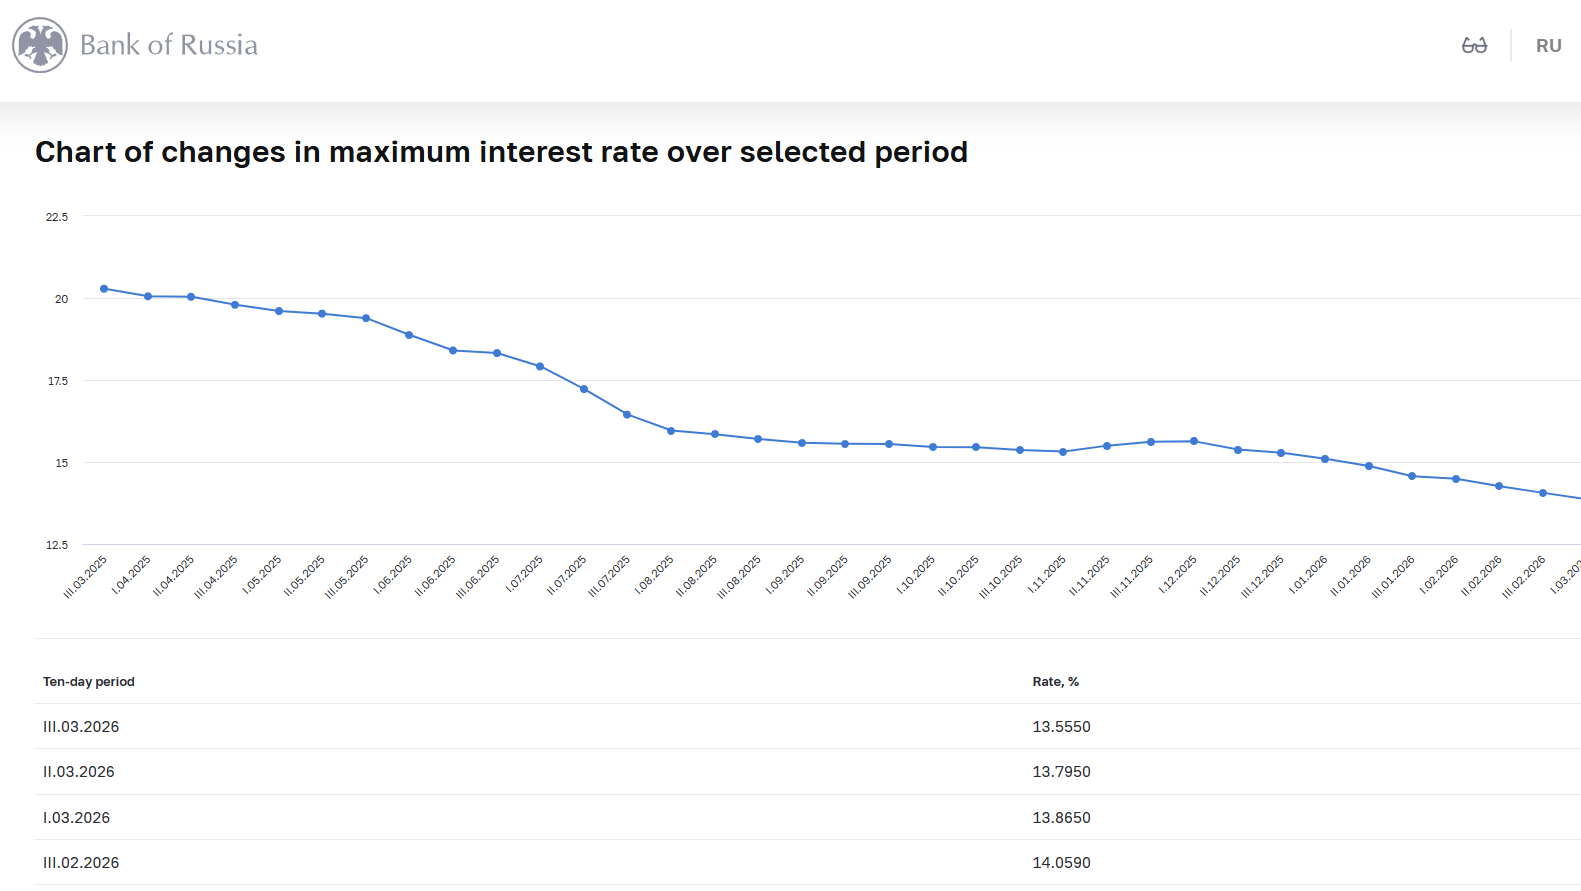Click the 13.7950 rate value
1581x891 pixels.
coord(1061,772)
